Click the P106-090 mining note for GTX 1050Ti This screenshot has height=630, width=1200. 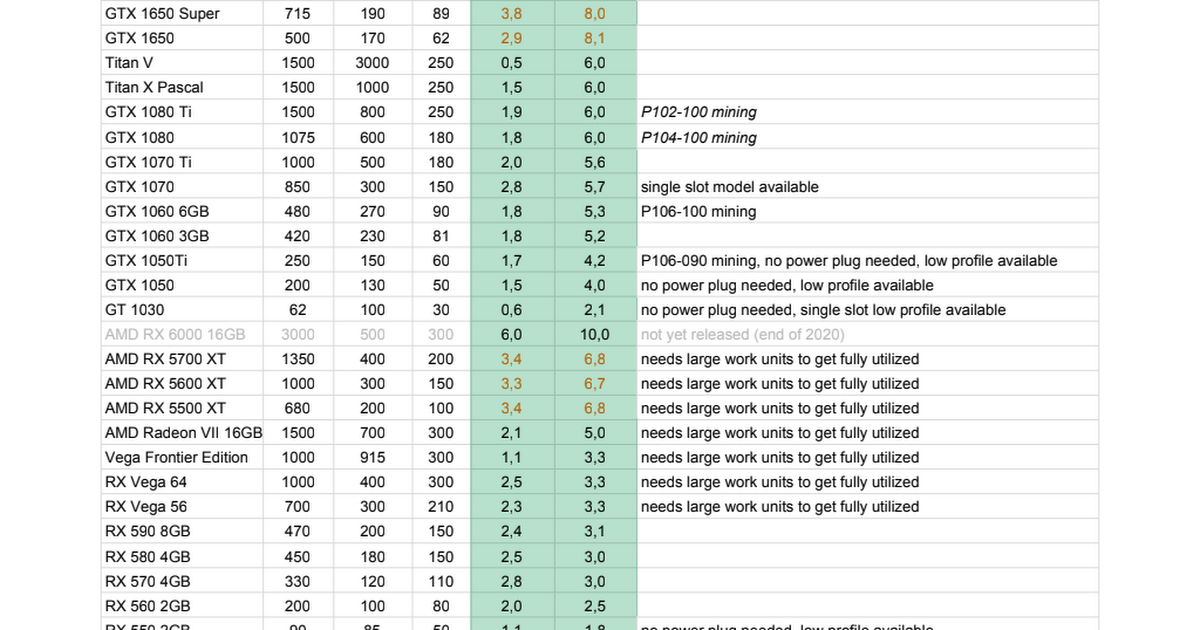pos(849,261)
